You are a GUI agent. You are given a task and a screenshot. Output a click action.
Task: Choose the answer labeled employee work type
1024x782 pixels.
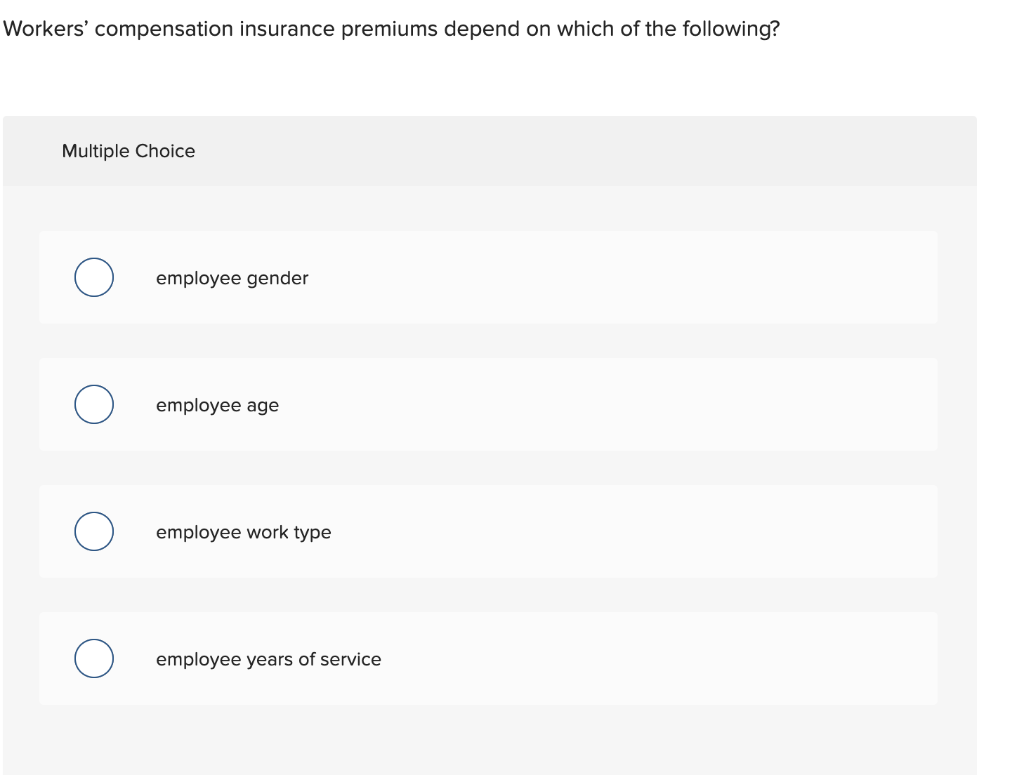click(x=244, y=532)
